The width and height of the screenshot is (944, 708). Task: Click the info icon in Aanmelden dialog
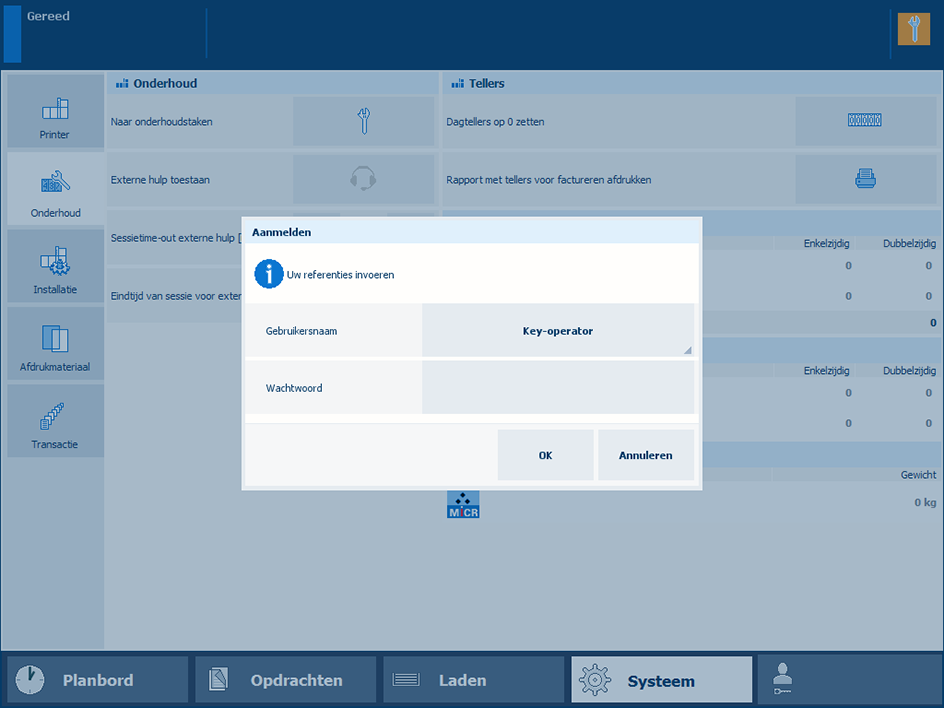coord(268,274)
